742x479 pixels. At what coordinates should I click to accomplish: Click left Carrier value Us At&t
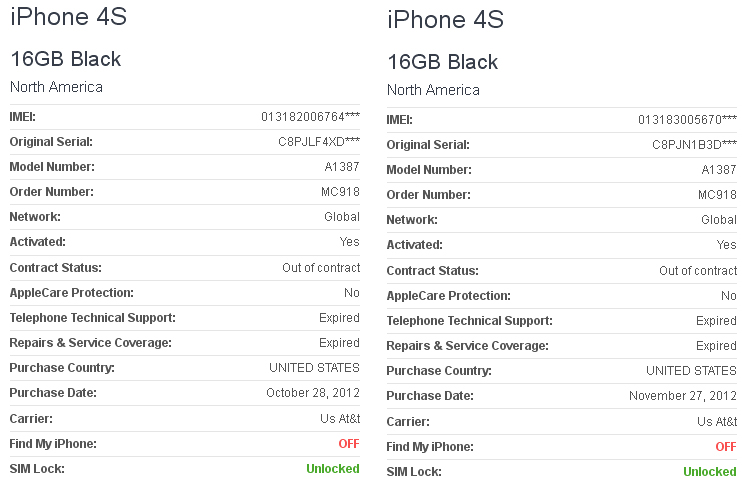[x=340, y=419]
